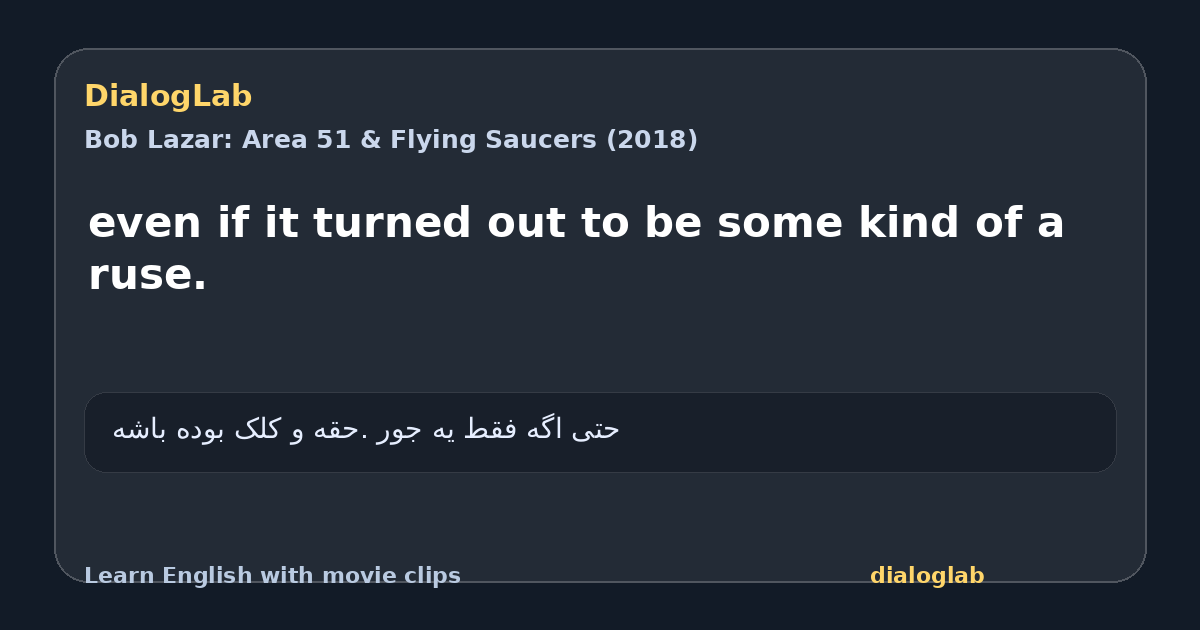The width and height of the screenshot is (1200, 630).
Task: Tap the word 'turned' in subtitle
Action: click(x=392, y=224)
